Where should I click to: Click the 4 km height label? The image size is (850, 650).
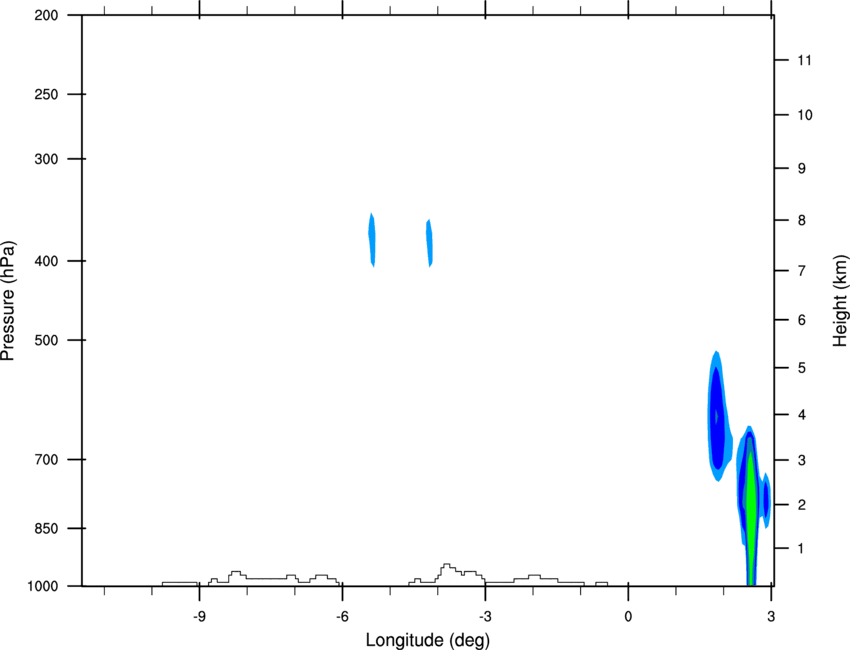tap(802, 415)
